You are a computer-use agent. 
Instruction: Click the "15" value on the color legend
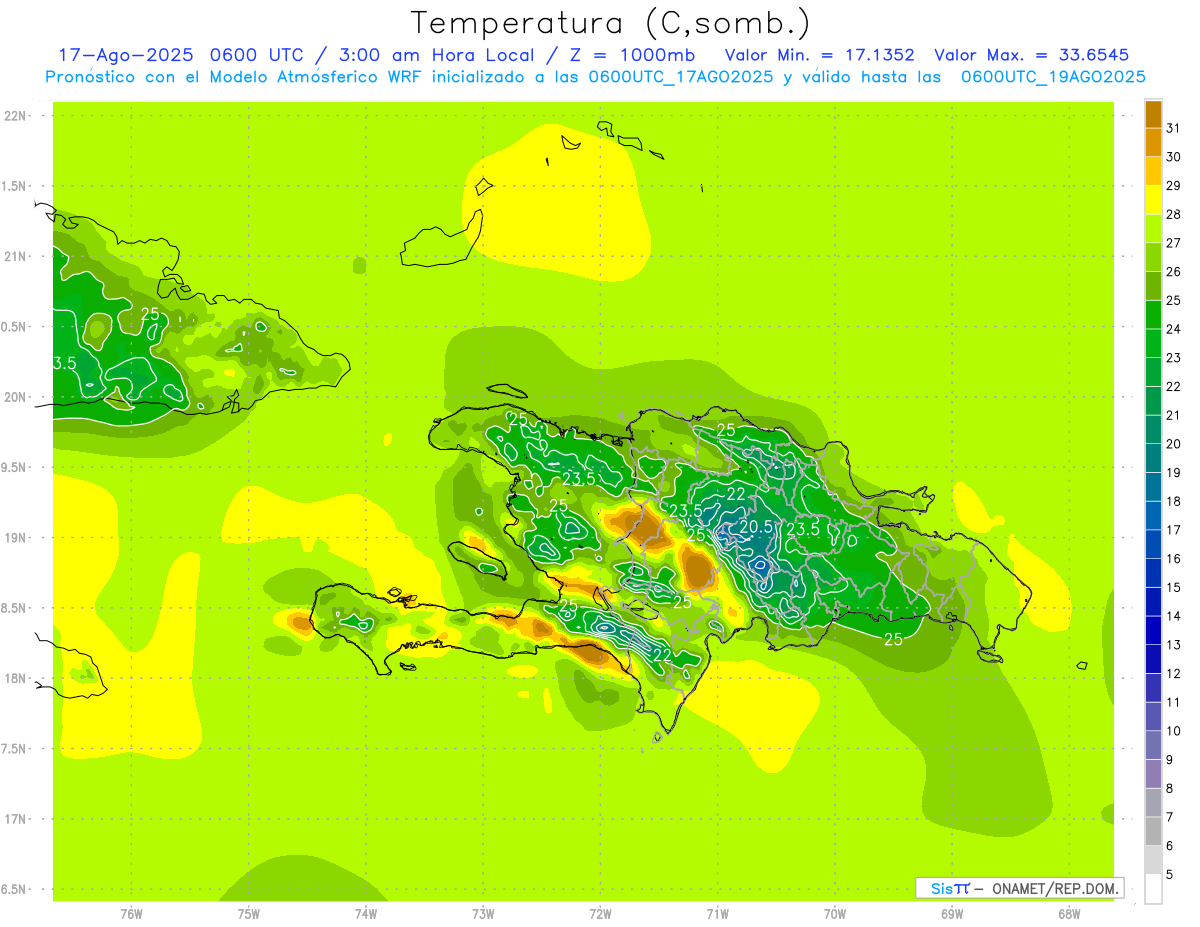(1173, 587)
